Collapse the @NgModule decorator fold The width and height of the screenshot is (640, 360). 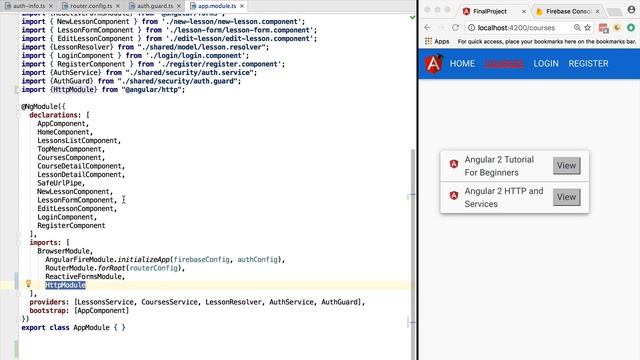coord(19,107)
